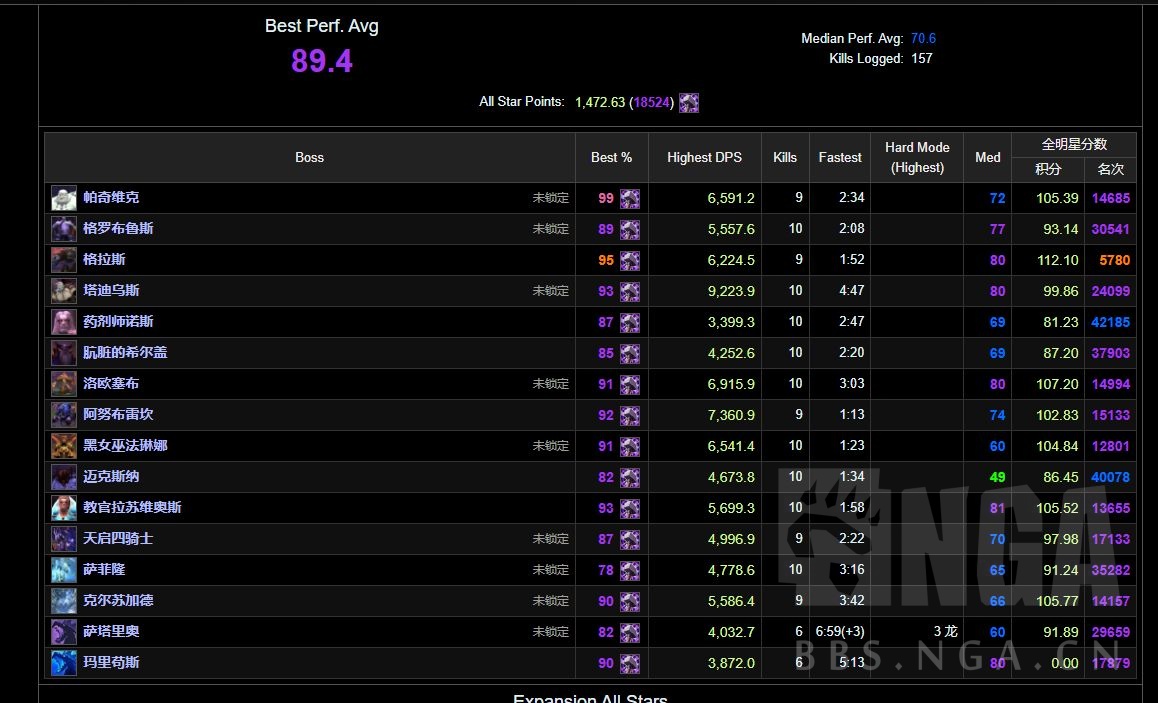The height and width of the screenshot is (703, 1158).
Task: Click the 黑女巫法琳娜 boss portrait icon
Action: pos(64,446)
